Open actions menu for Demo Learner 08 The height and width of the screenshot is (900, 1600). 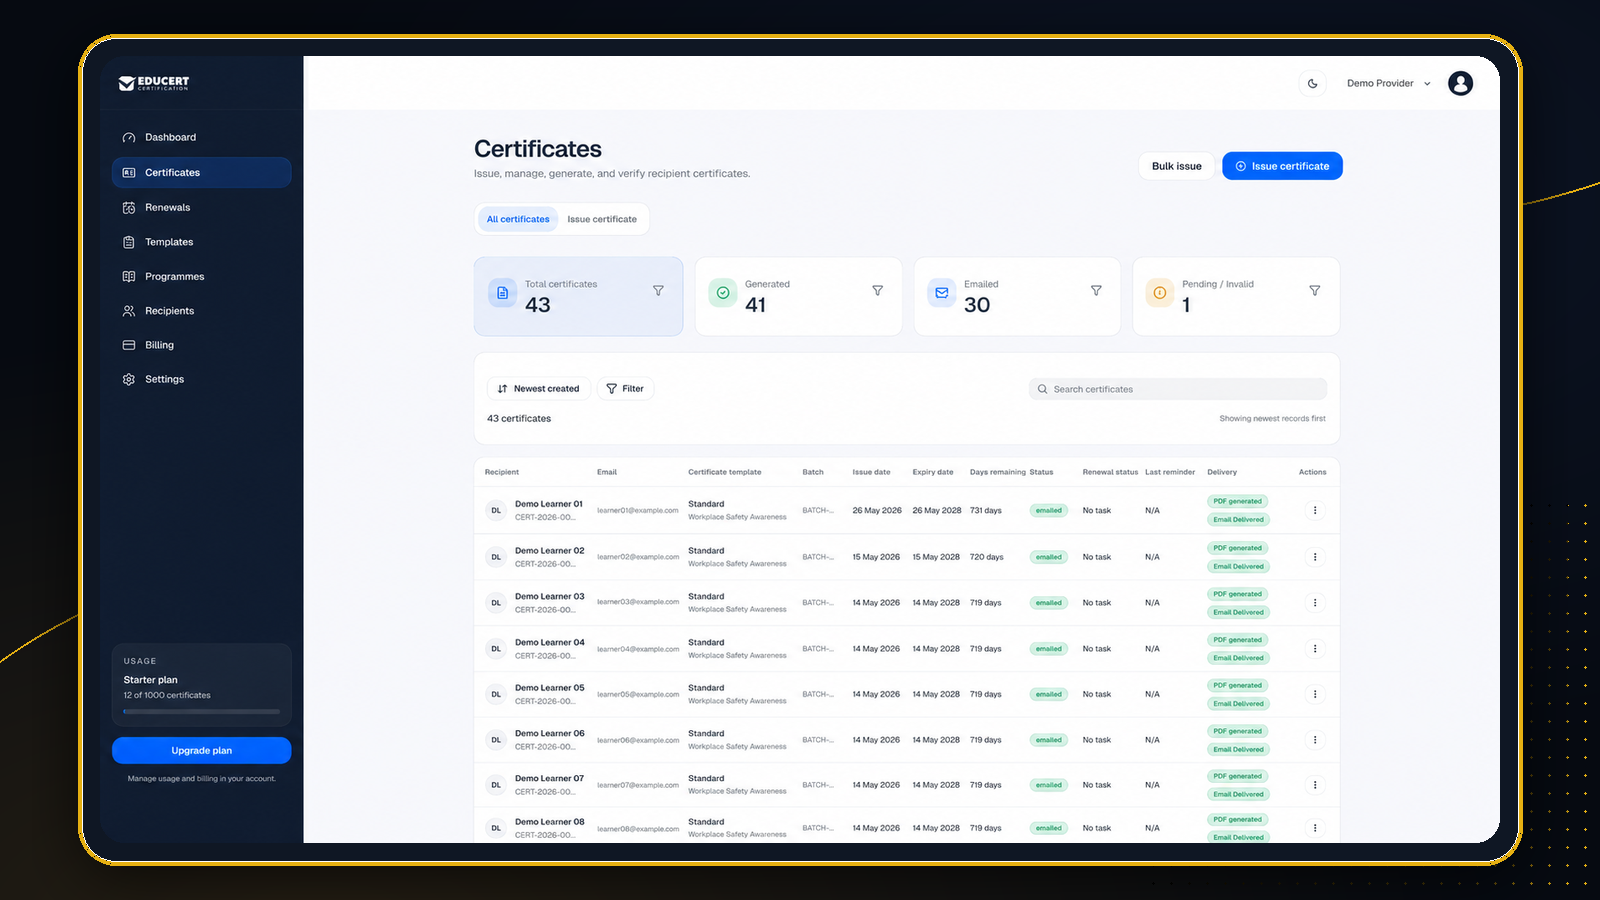[x=1315, y=828]
